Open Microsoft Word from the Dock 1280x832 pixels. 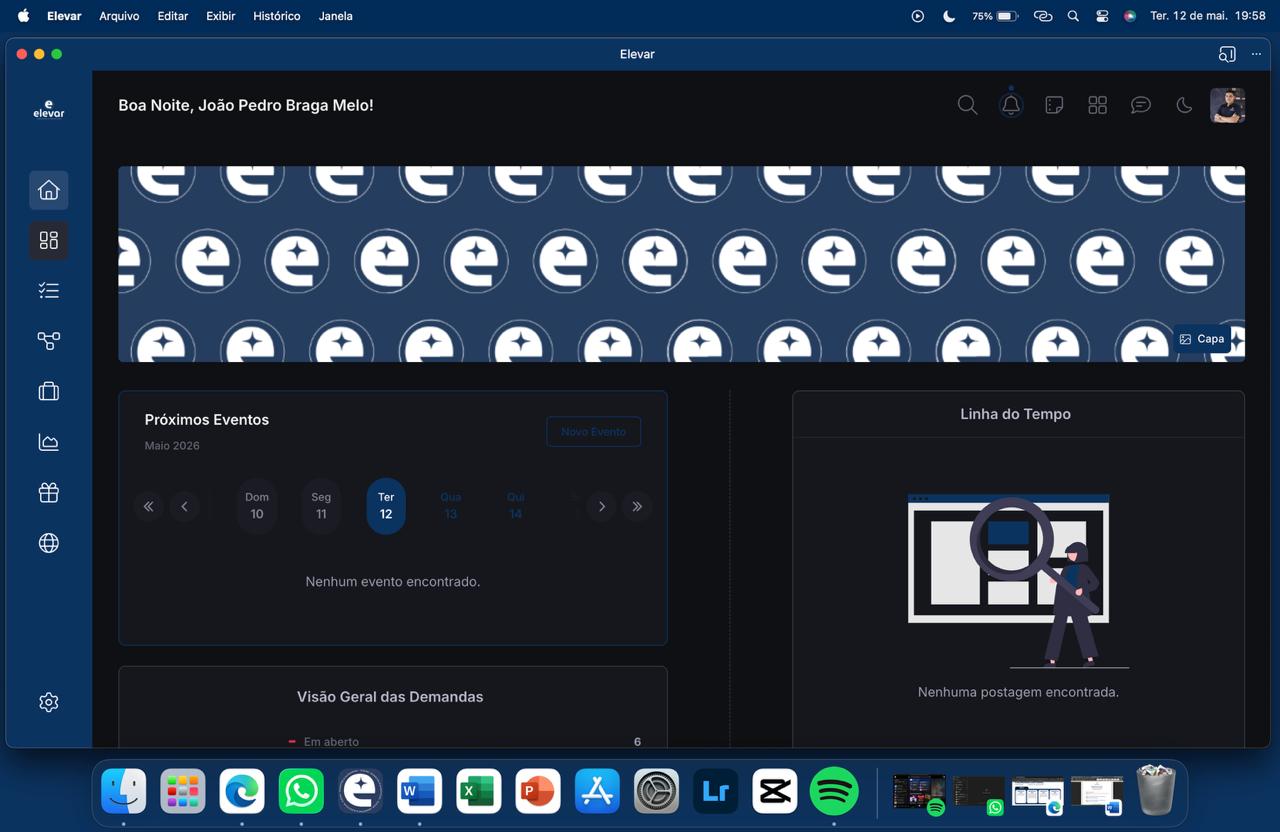click(x=419, y=791)
